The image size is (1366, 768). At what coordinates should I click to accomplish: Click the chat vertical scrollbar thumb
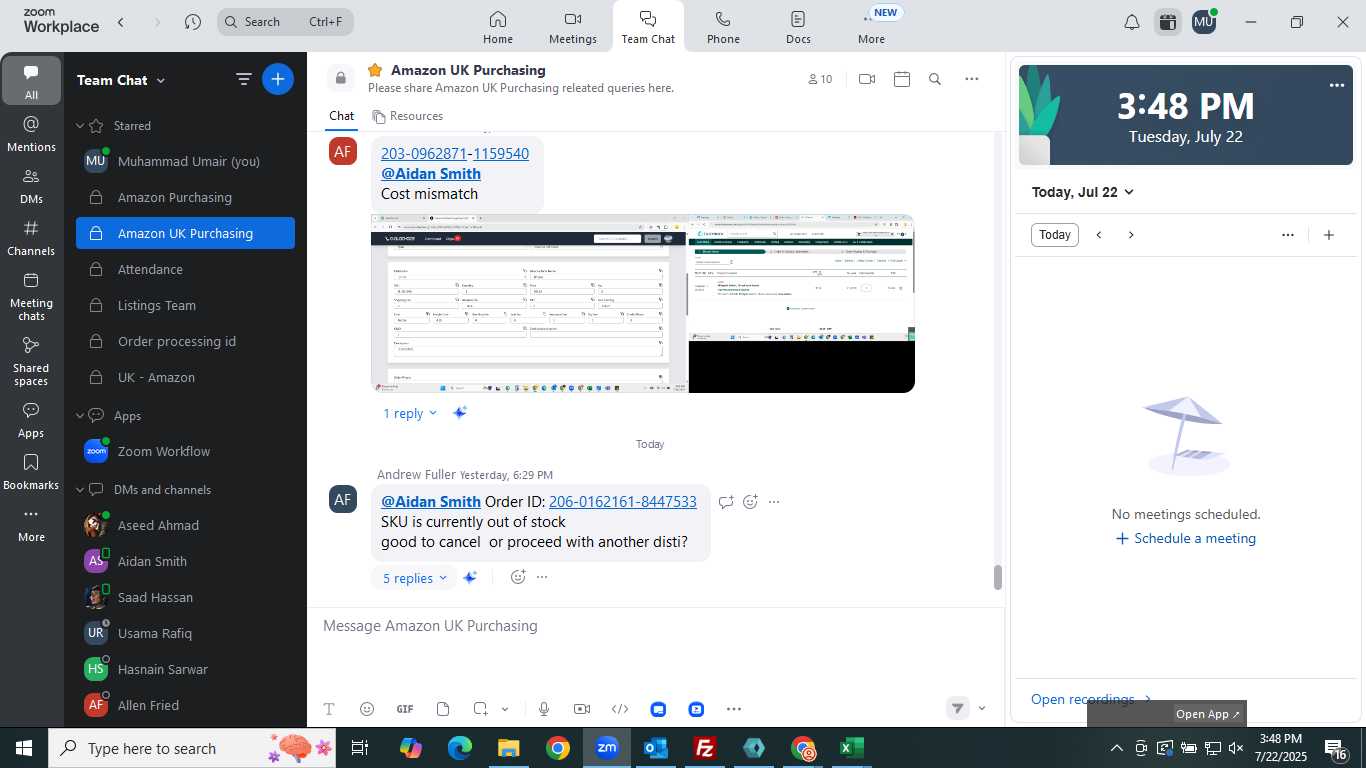[997, 577]
